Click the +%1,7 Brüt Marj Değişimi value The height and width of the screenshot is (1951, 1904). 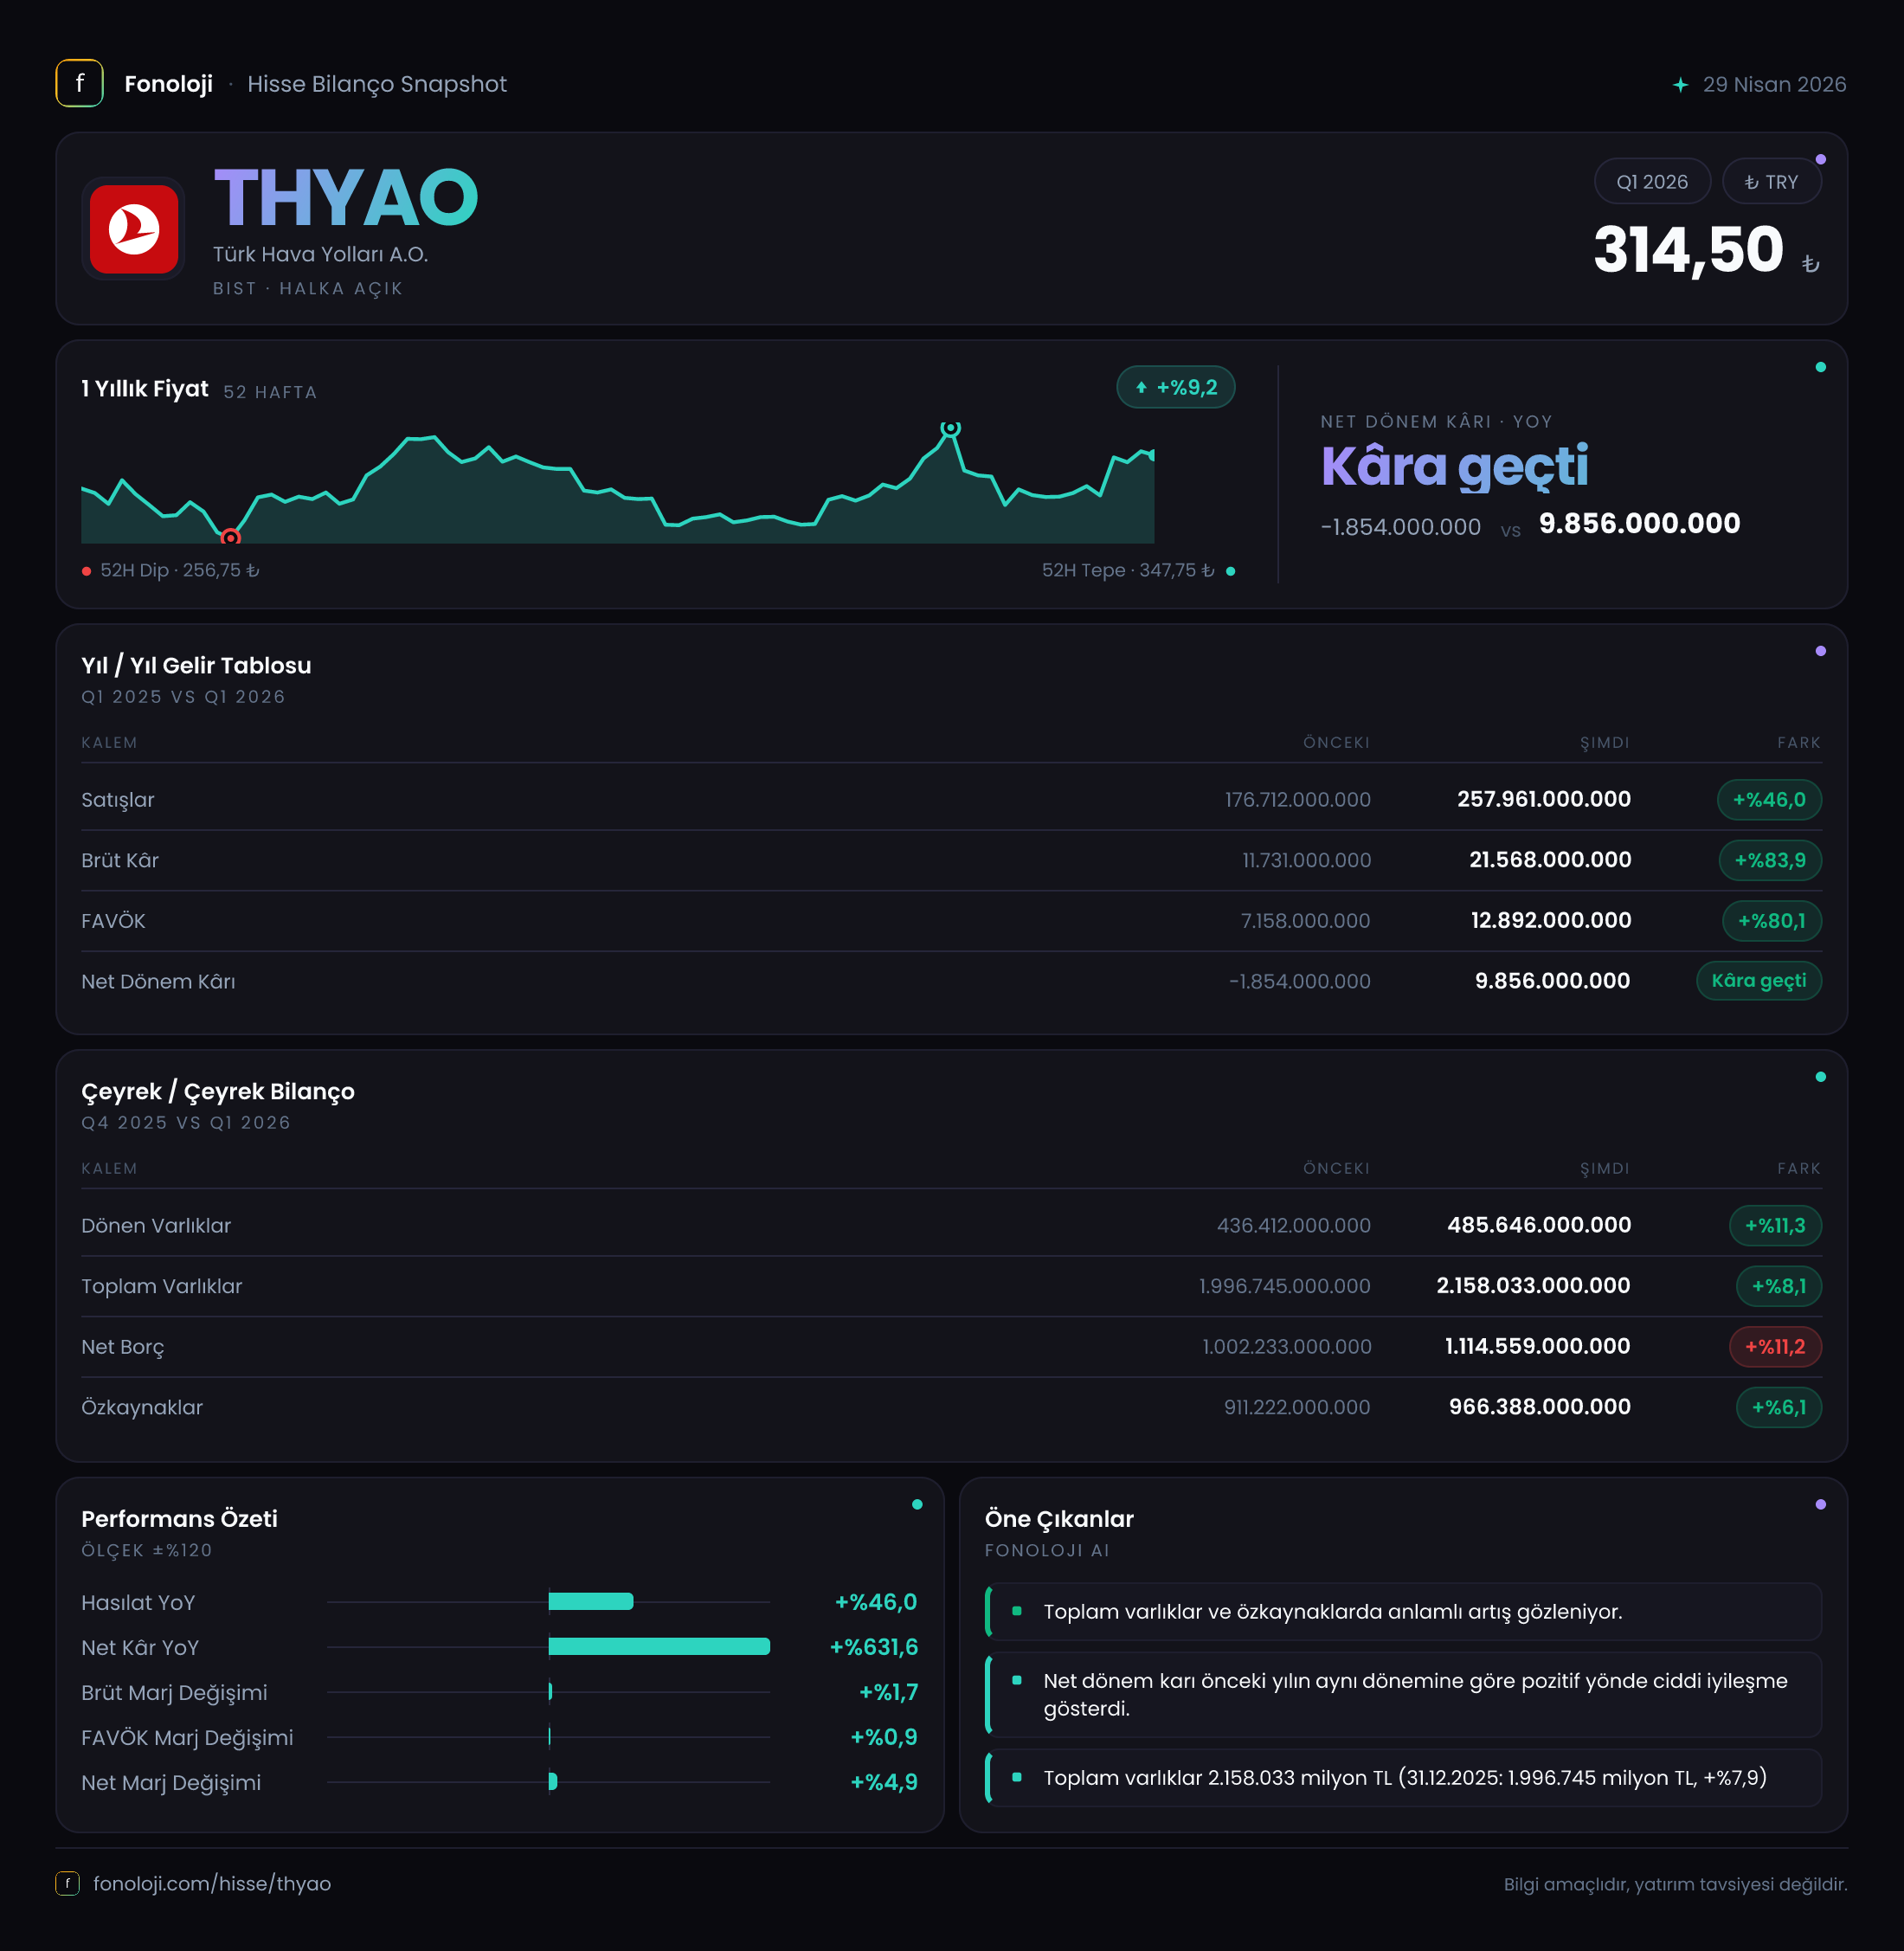pos(888,1692)
